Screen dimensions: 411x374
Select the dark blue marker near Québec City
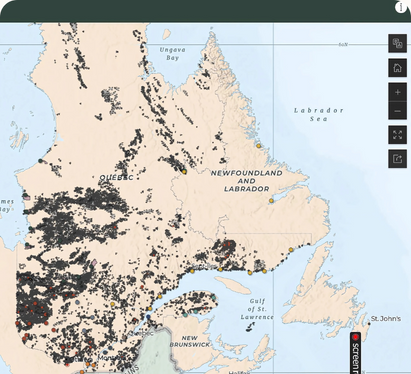click(x=148, y=317)
